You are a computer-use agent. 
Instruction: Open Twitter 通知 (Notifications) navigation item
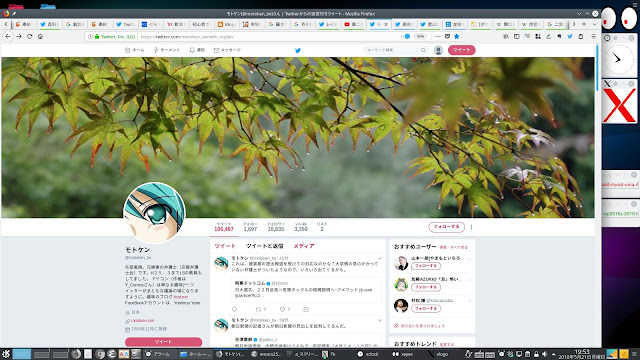pyautogui.click(x=197, y=50)
